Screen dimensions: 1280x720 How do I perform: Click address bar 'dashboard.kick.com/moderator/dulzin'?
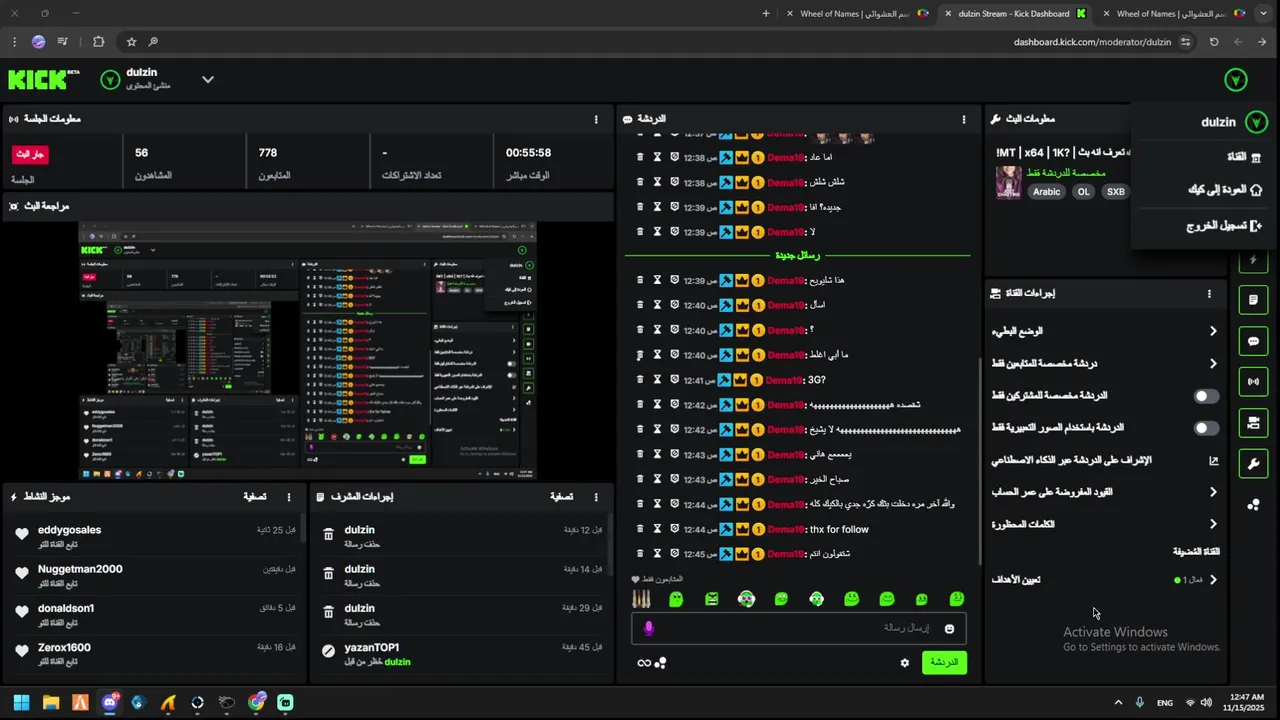coord(1092,42)
